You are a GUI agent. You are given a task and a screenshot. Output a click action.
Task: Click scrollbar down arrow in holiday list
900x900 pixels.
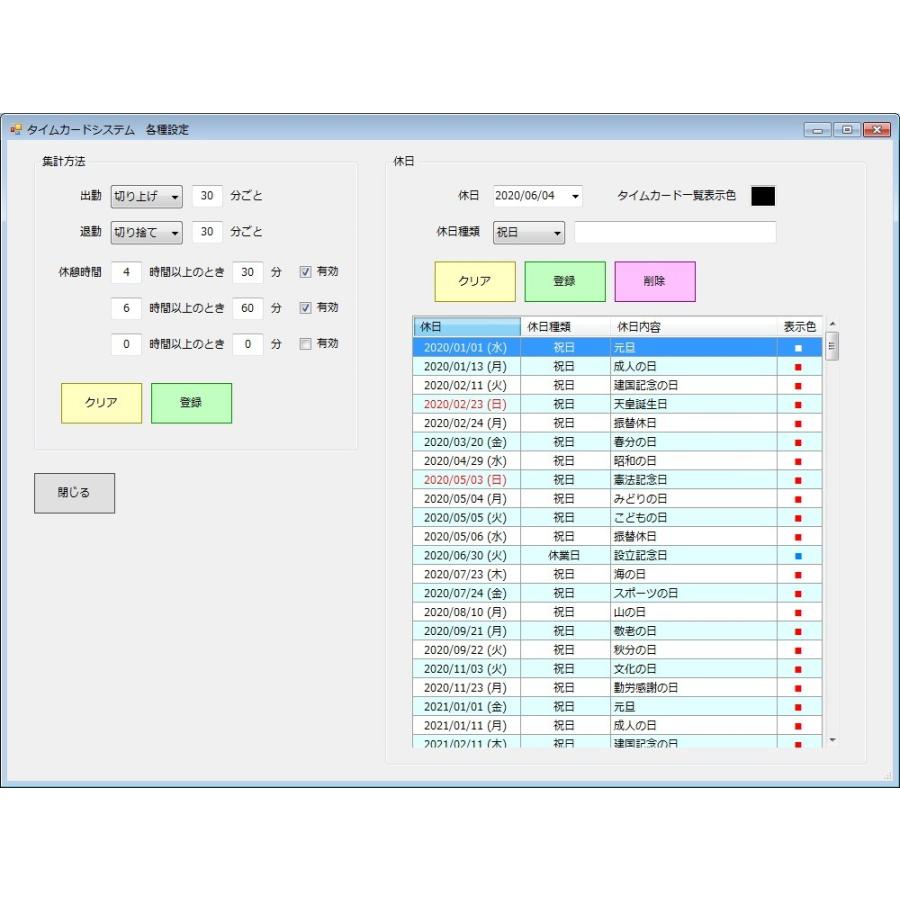832,740
